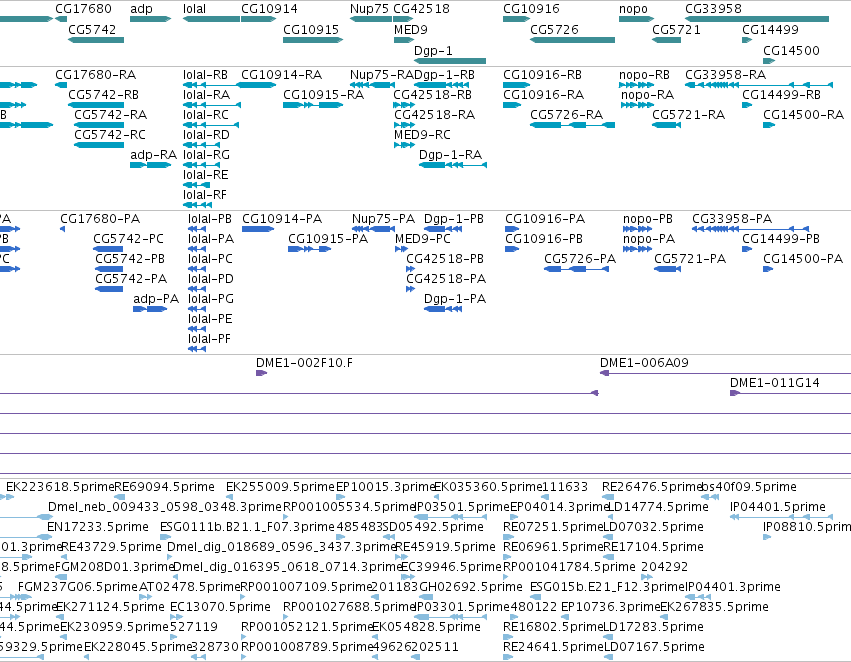The image size is (851, 662).
Task: Click protein CG10915-PA glyph
Action: click(309, 249)
